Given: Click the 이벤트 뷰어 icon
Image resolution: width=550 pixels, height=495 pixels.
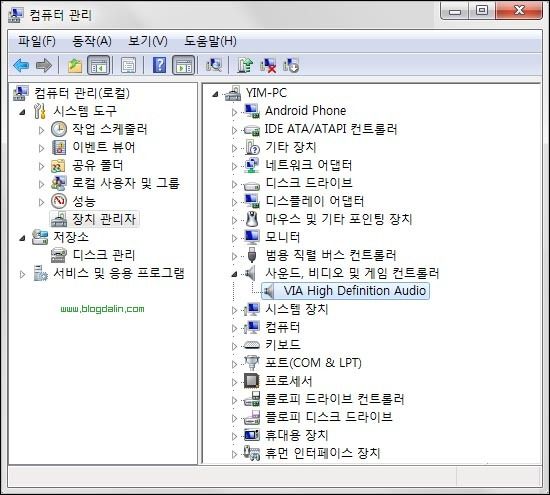Looking at the screenshot, I should click(59, 147).
